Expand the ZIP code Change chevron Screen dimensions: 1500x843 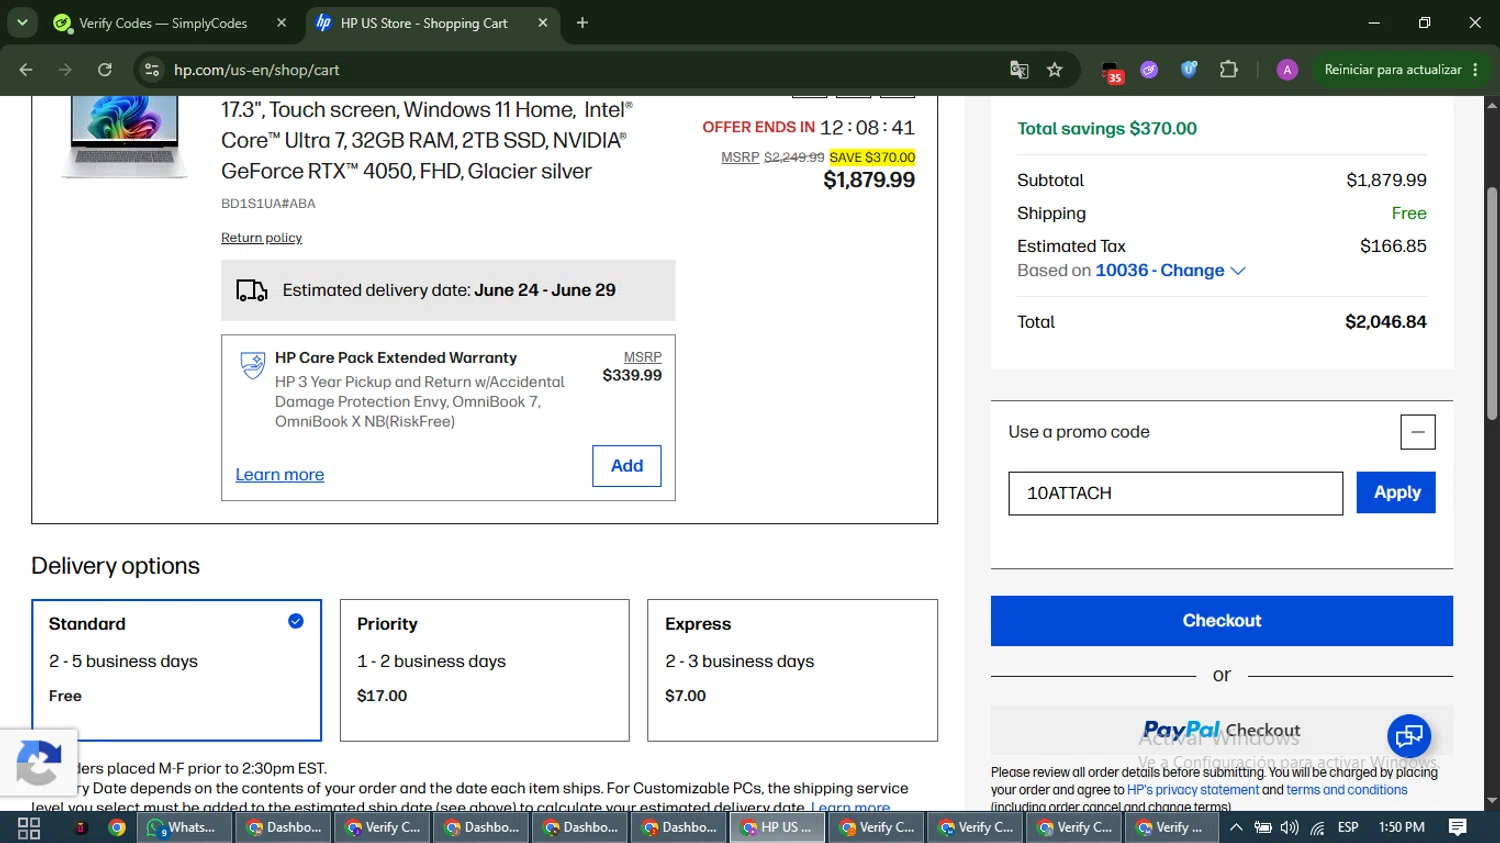coord(1238,271)
